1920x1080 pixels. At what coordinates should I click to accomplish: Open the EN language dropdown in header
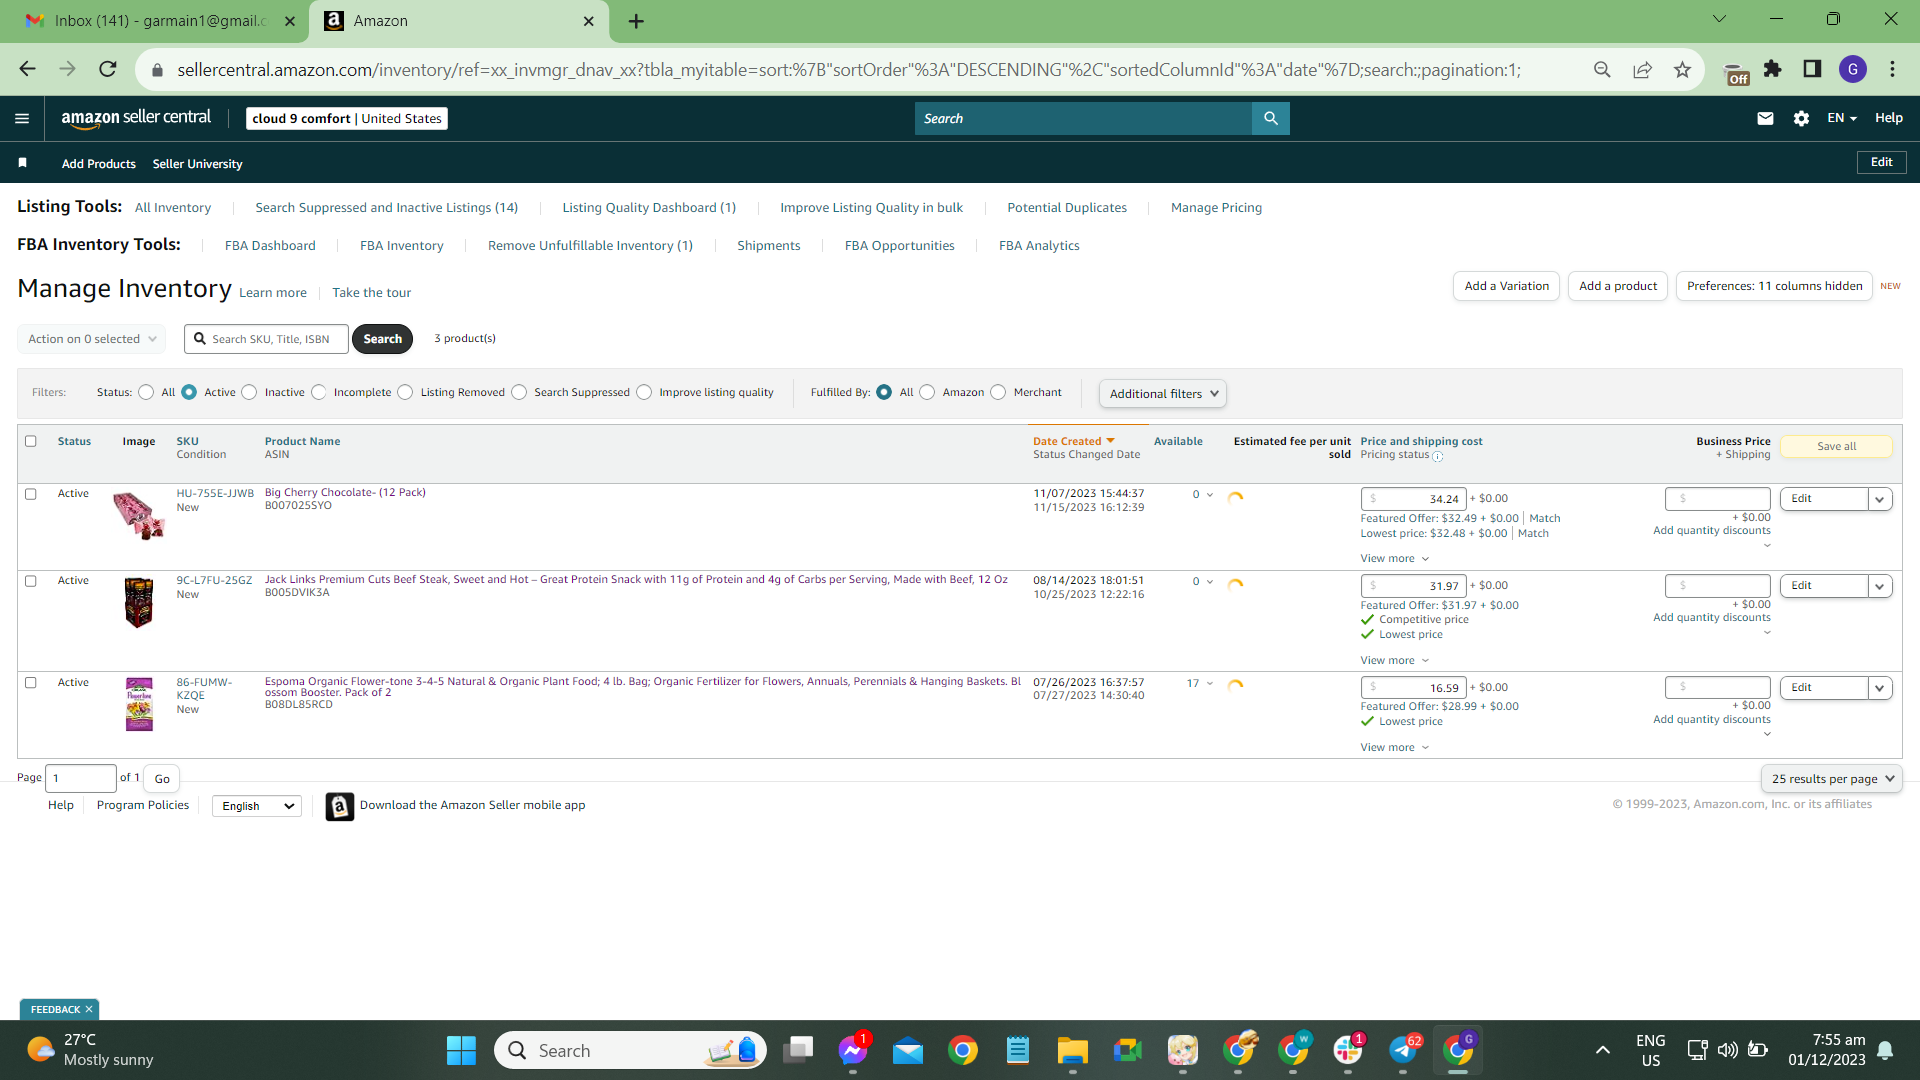tap(1841, 118)
